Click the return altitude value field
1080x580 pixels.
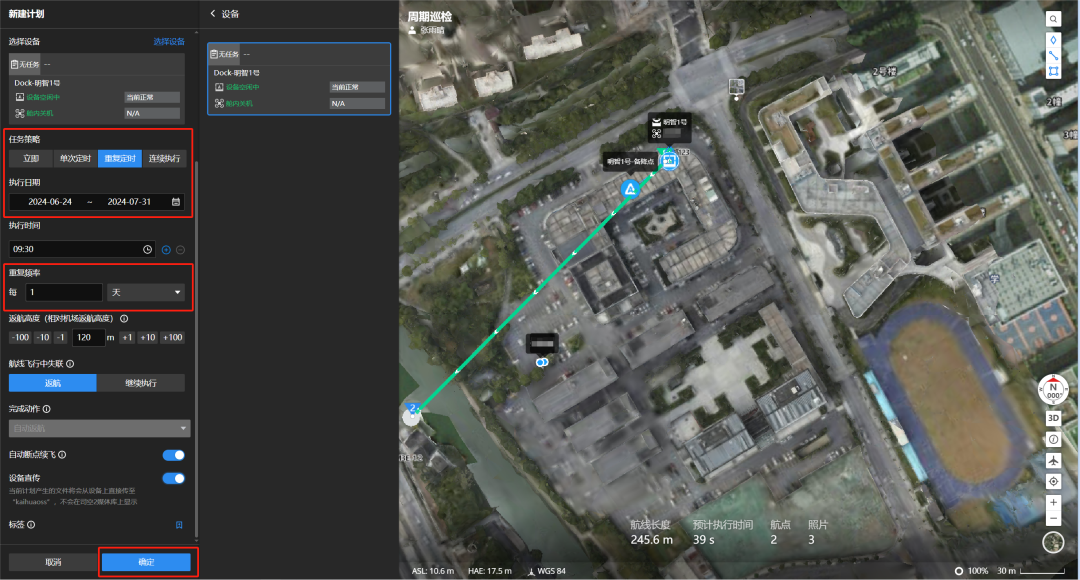coord(88,338)
